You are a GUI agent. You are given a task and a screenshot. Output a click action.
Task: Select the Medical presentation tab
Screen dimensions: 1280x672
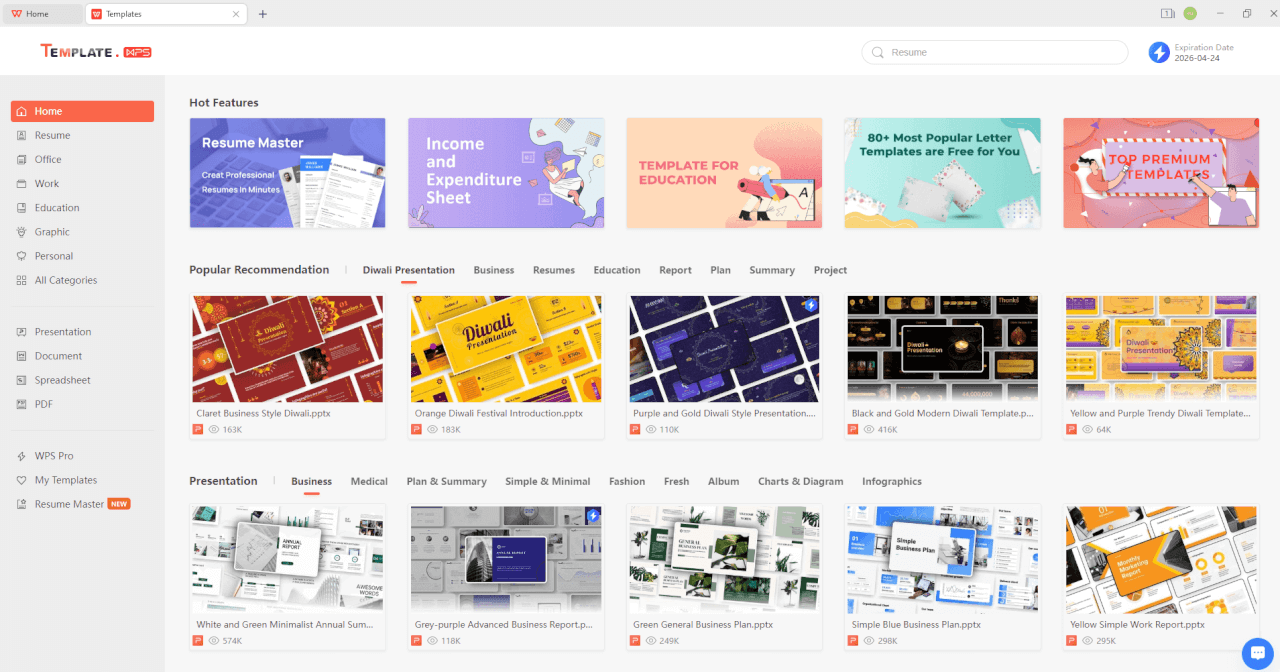pyautogui.click(x=369, y=481)
